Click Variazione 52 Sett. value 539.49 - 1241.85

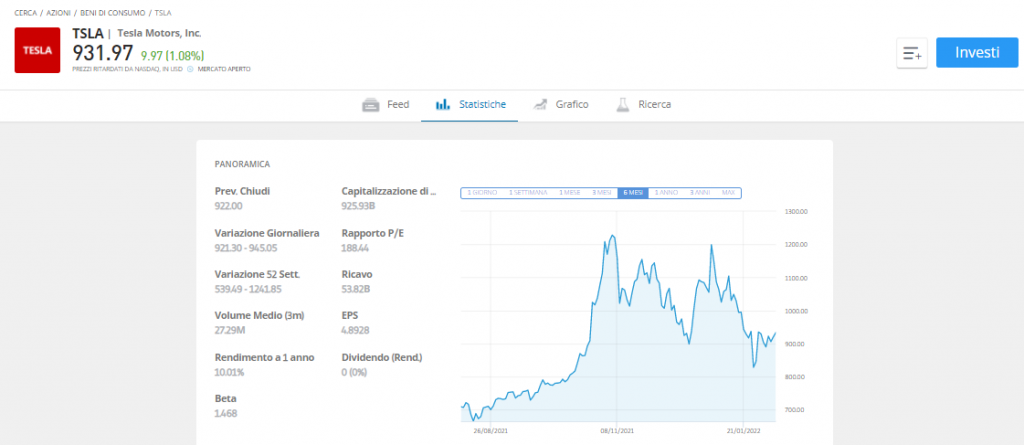pos(248,289)
